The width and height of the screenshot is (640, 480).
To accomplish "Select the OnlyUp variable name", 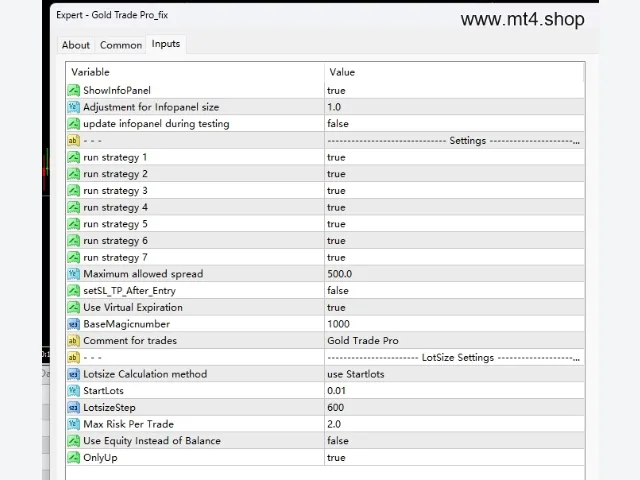I will [x=100, y=458].
